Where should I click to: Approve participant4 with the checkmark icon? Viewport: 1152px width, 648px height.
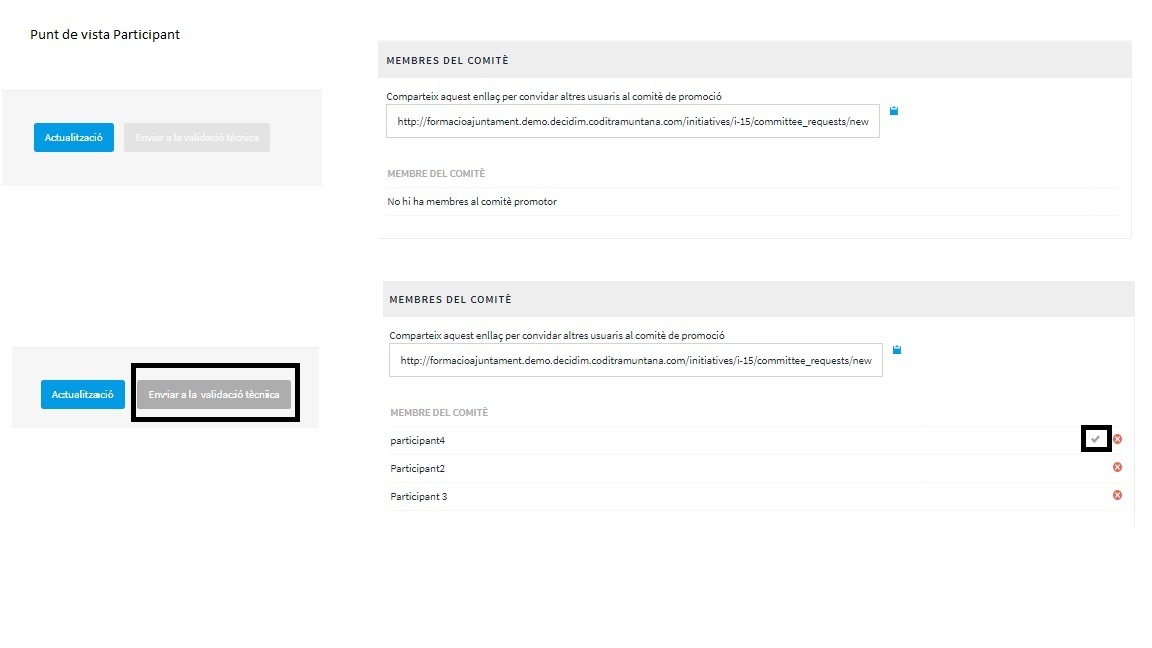pos(1096,439)
